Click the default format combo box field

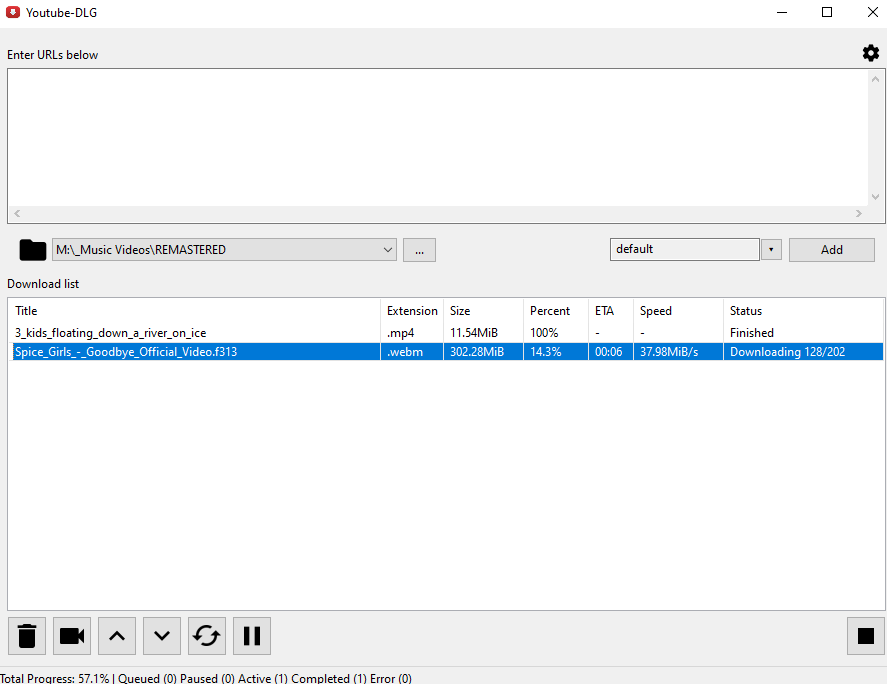(684, 249)
